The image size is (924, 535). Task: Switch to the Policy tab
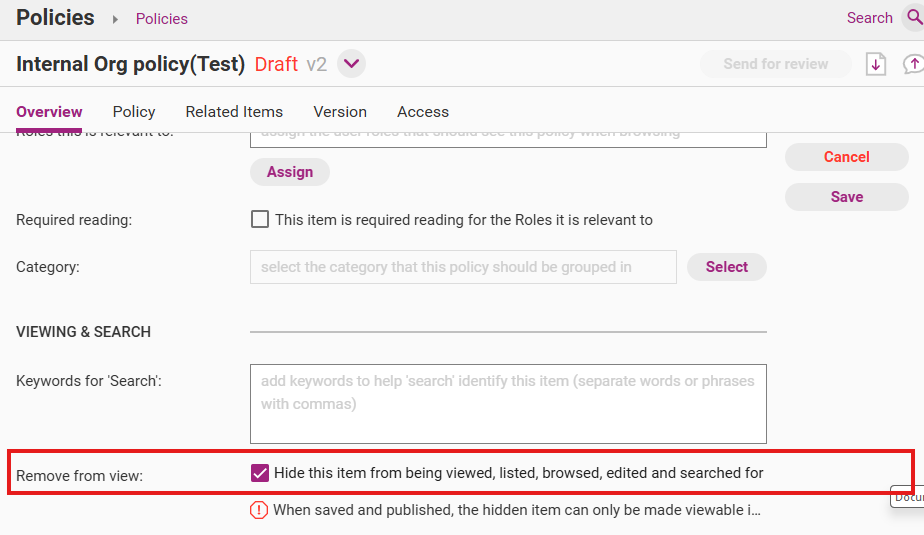(x=134, y=112)
